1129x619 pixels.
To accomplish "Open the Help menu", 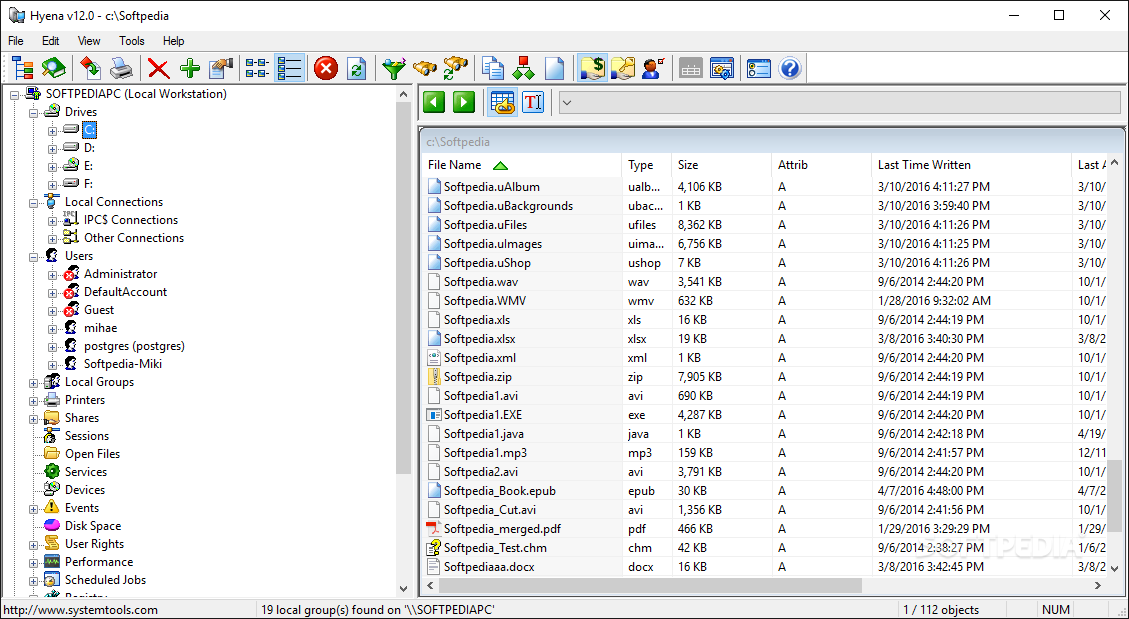I will click(174, 41).
